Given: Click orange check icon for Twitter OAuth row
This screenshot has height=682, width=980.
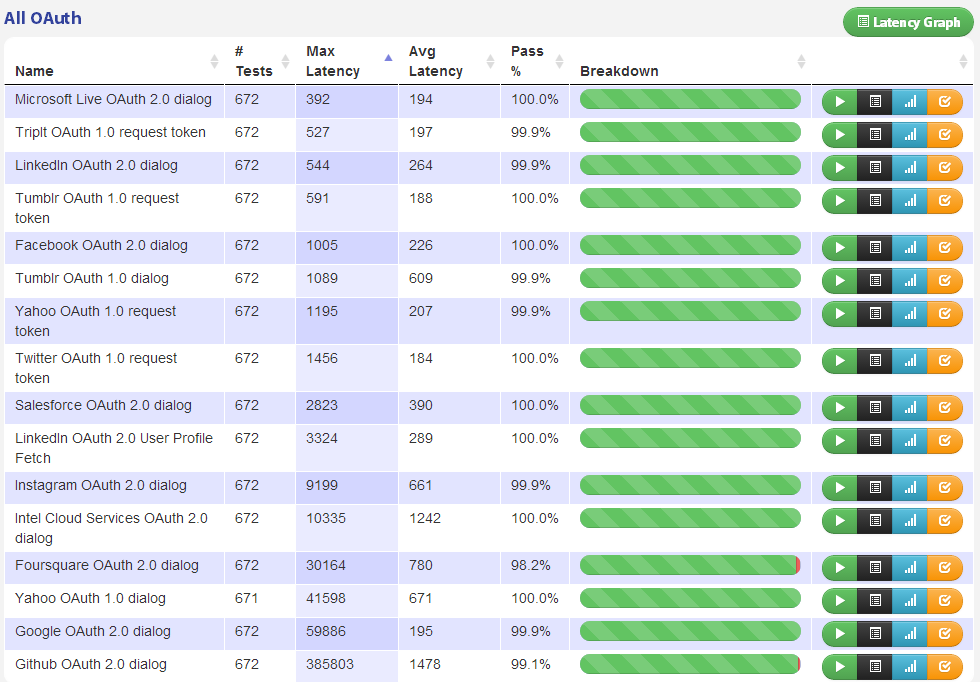Looking at the screenshot, I should tap(945, 361).
